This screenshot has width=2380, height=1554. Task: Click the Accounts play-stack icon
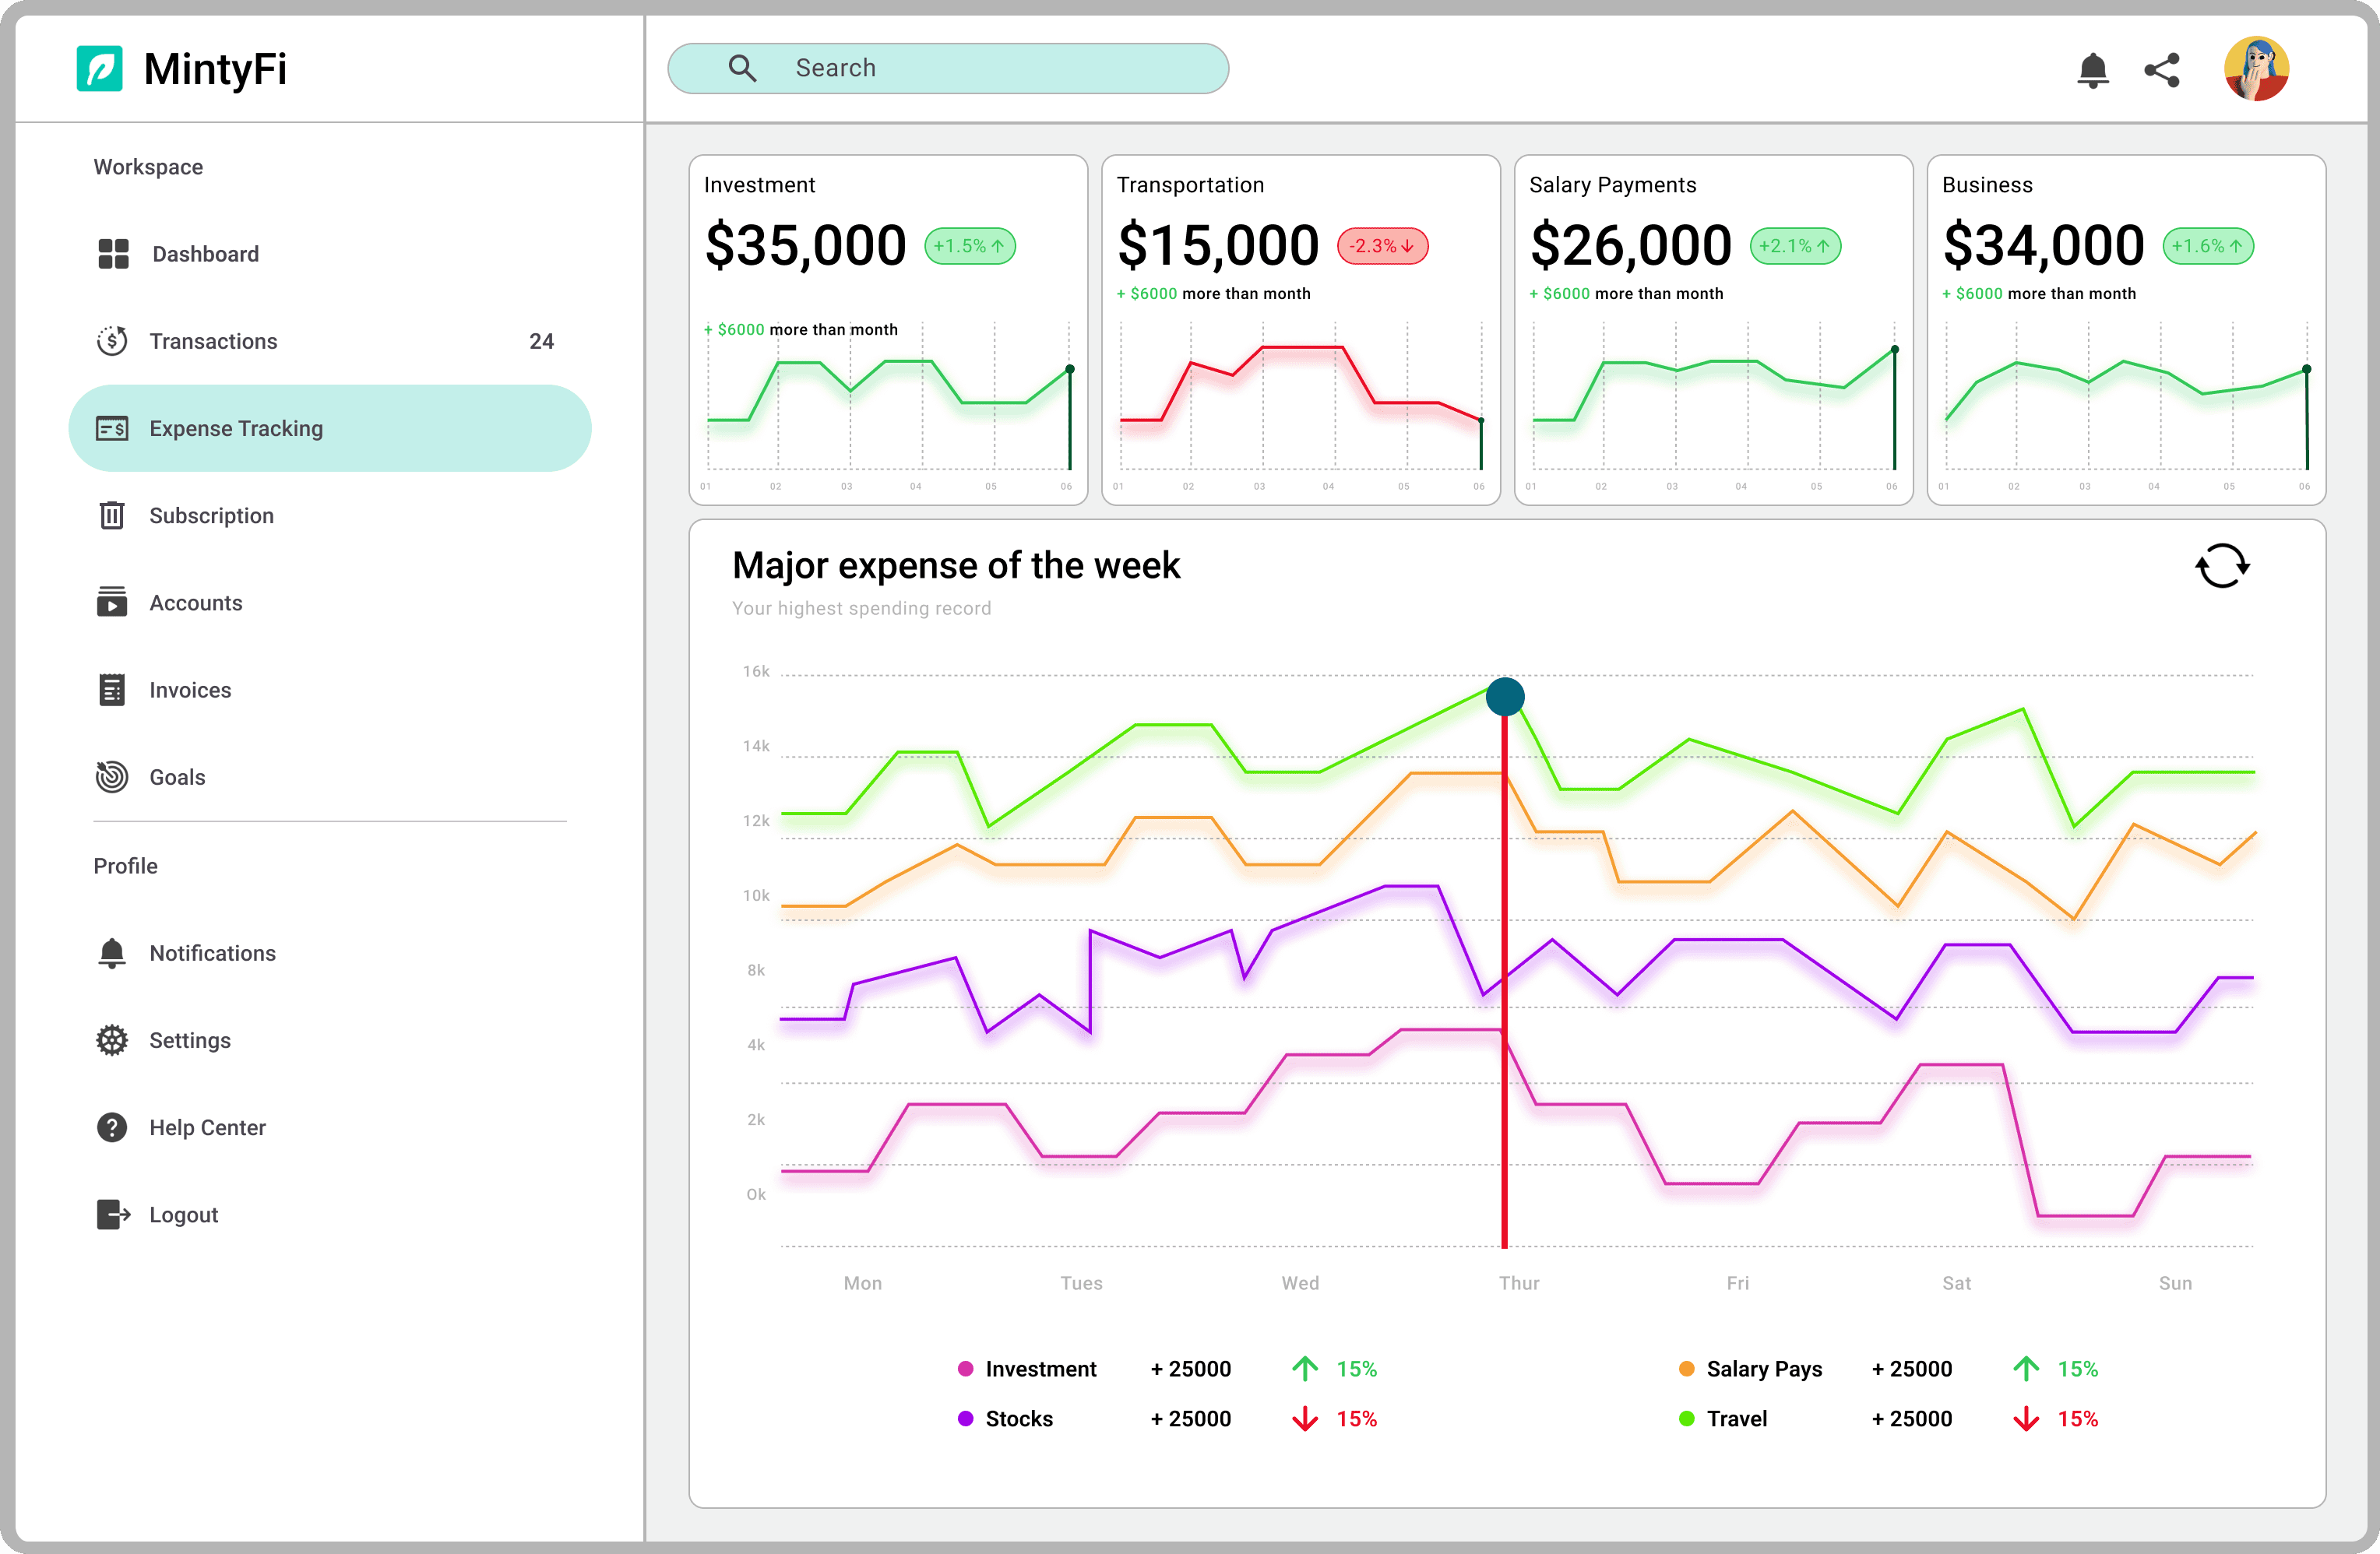click(112, 602)
